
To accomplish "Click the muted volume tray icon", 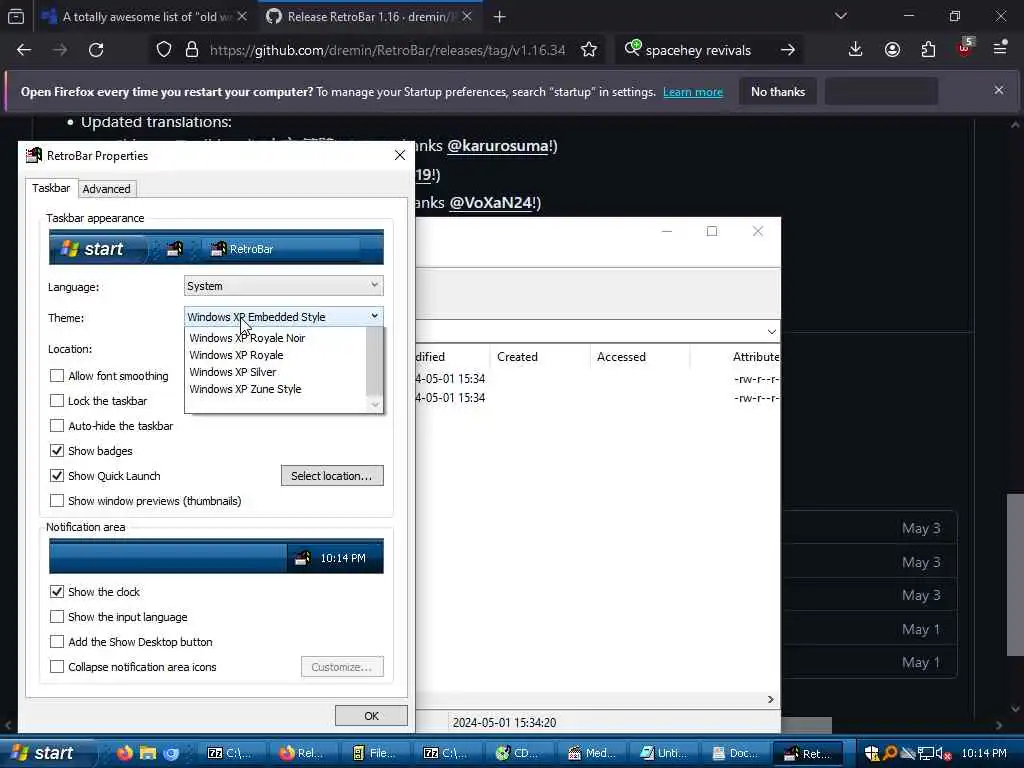I will (x=943, y=753).
